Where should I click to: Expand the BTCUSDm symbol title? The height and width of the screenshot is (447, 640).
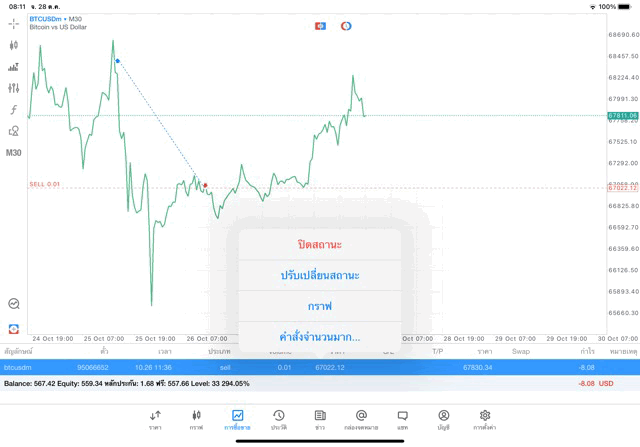(x=57, y=18)
